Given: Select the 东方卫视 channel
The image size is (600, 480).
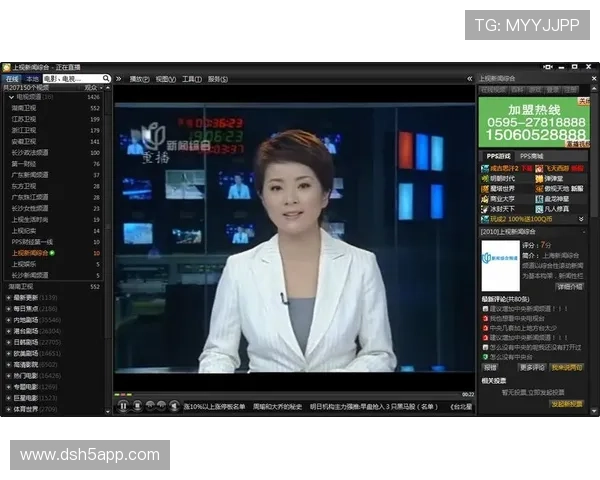Looking at the screenshot, I should [x=54, y=186].
